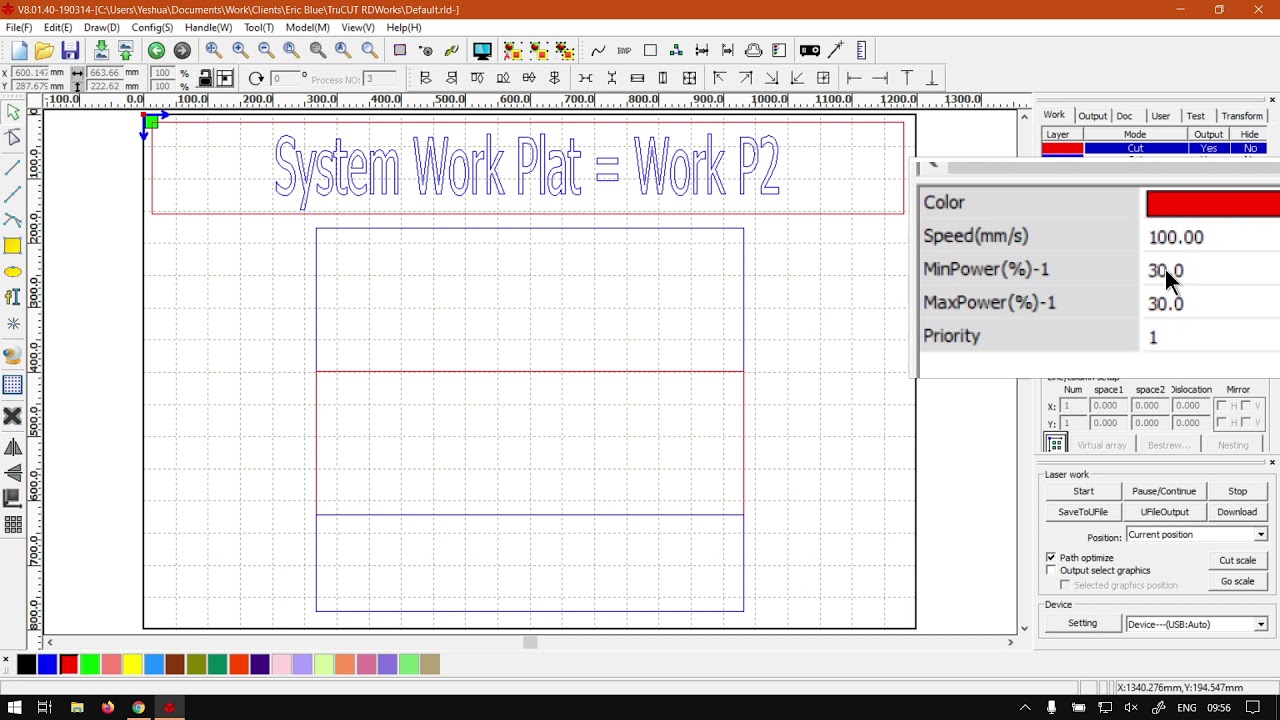Click the Stop button
The height and width of the screenshot is (720, 1280).
pyautogui.click(x=1237, y=491)
